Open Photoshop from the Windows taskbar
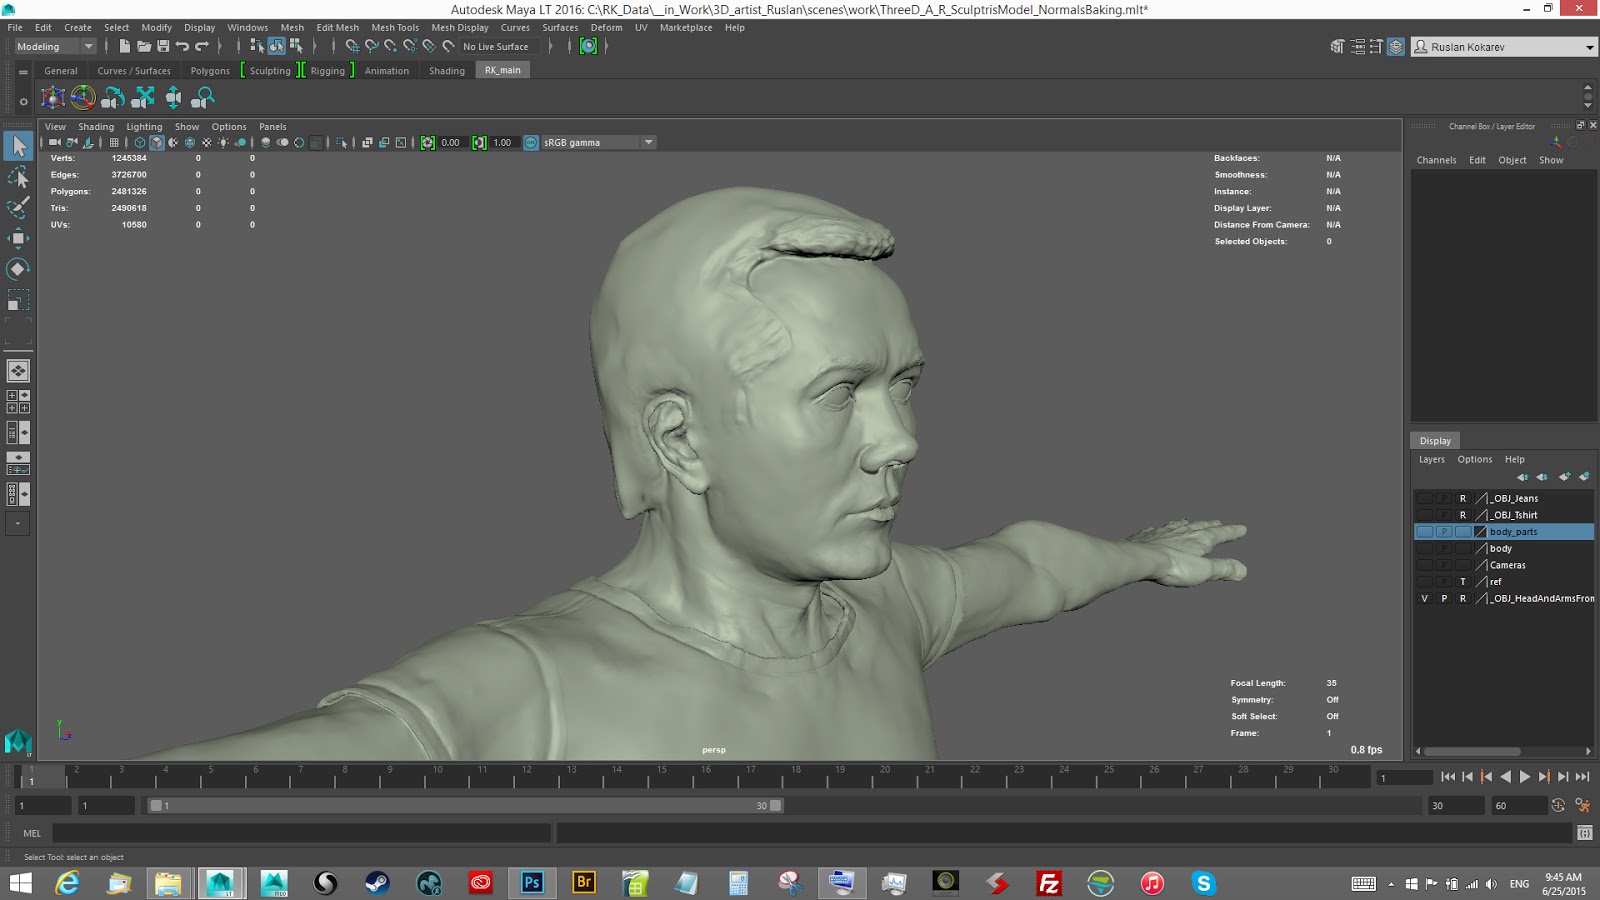 [x=532, y=882]
